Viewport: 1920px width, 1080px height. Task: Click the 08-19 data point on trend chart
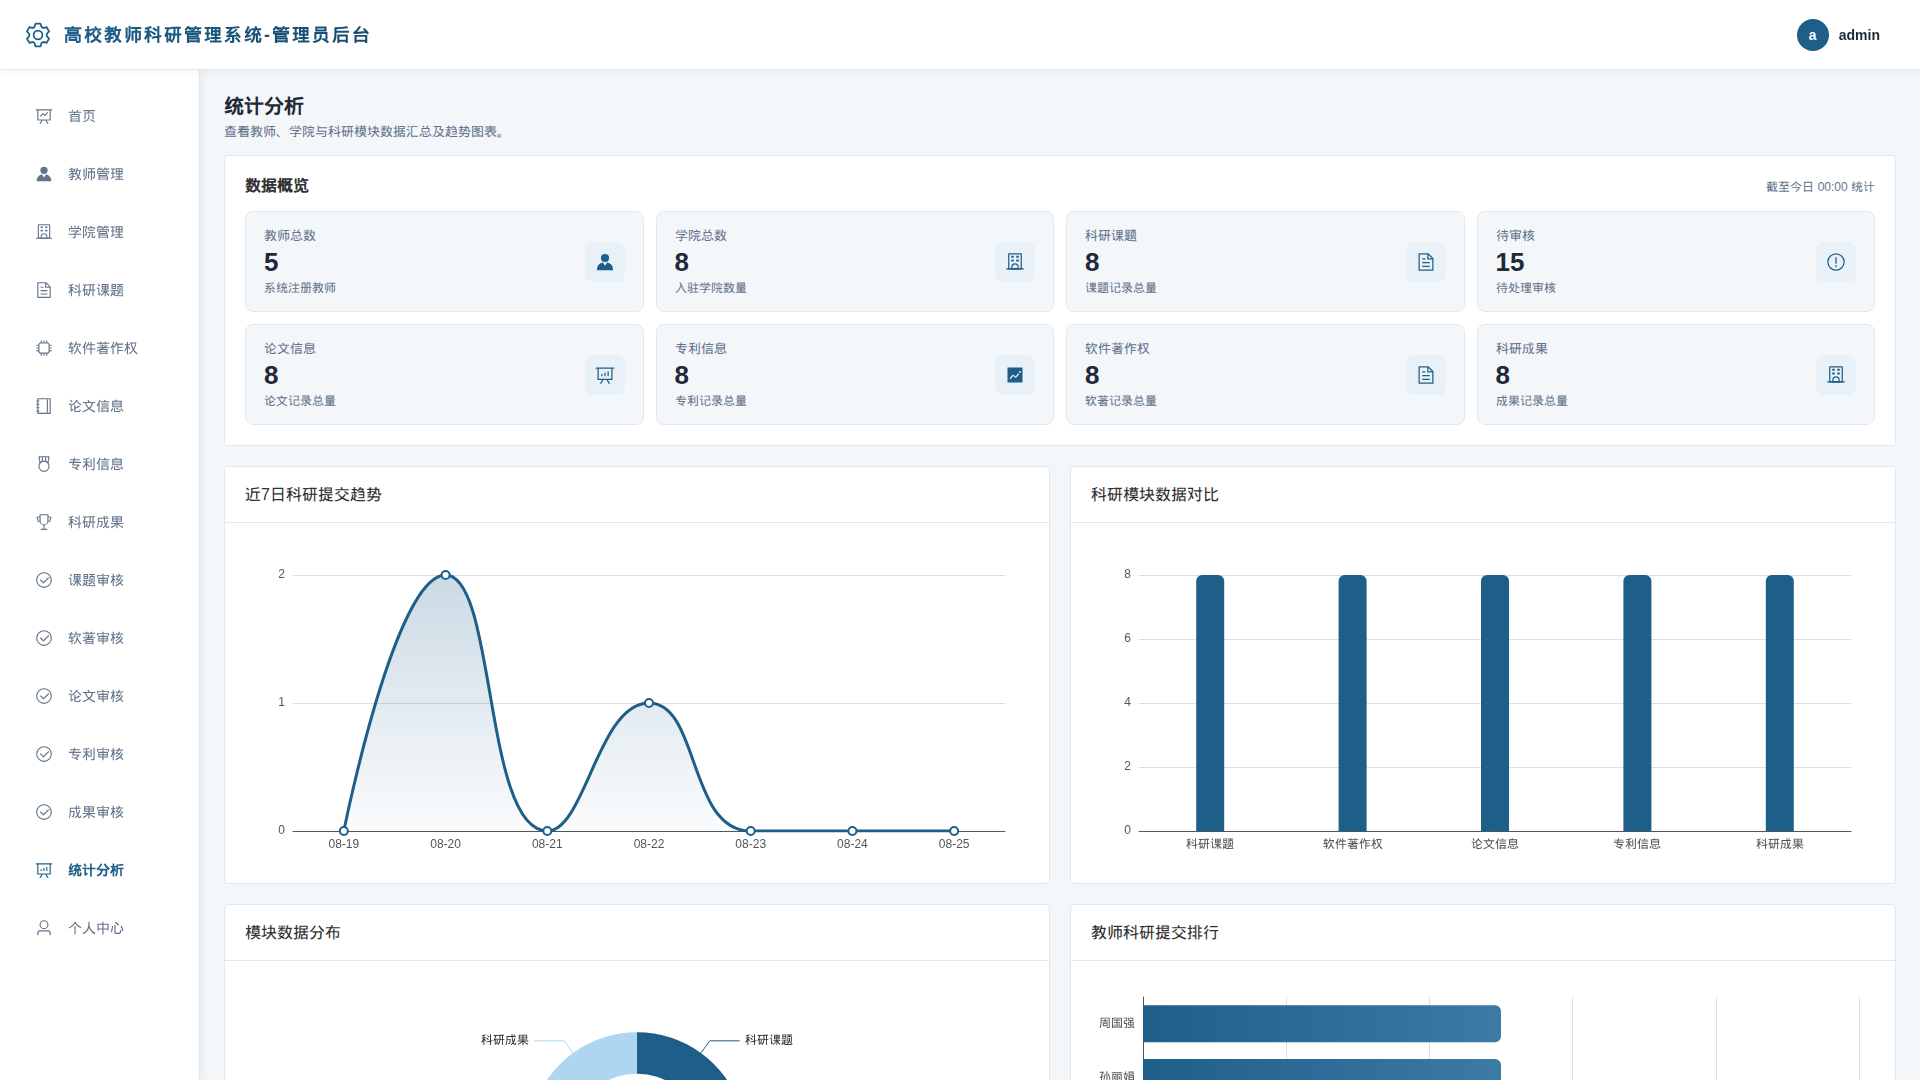tap(344, 831)
